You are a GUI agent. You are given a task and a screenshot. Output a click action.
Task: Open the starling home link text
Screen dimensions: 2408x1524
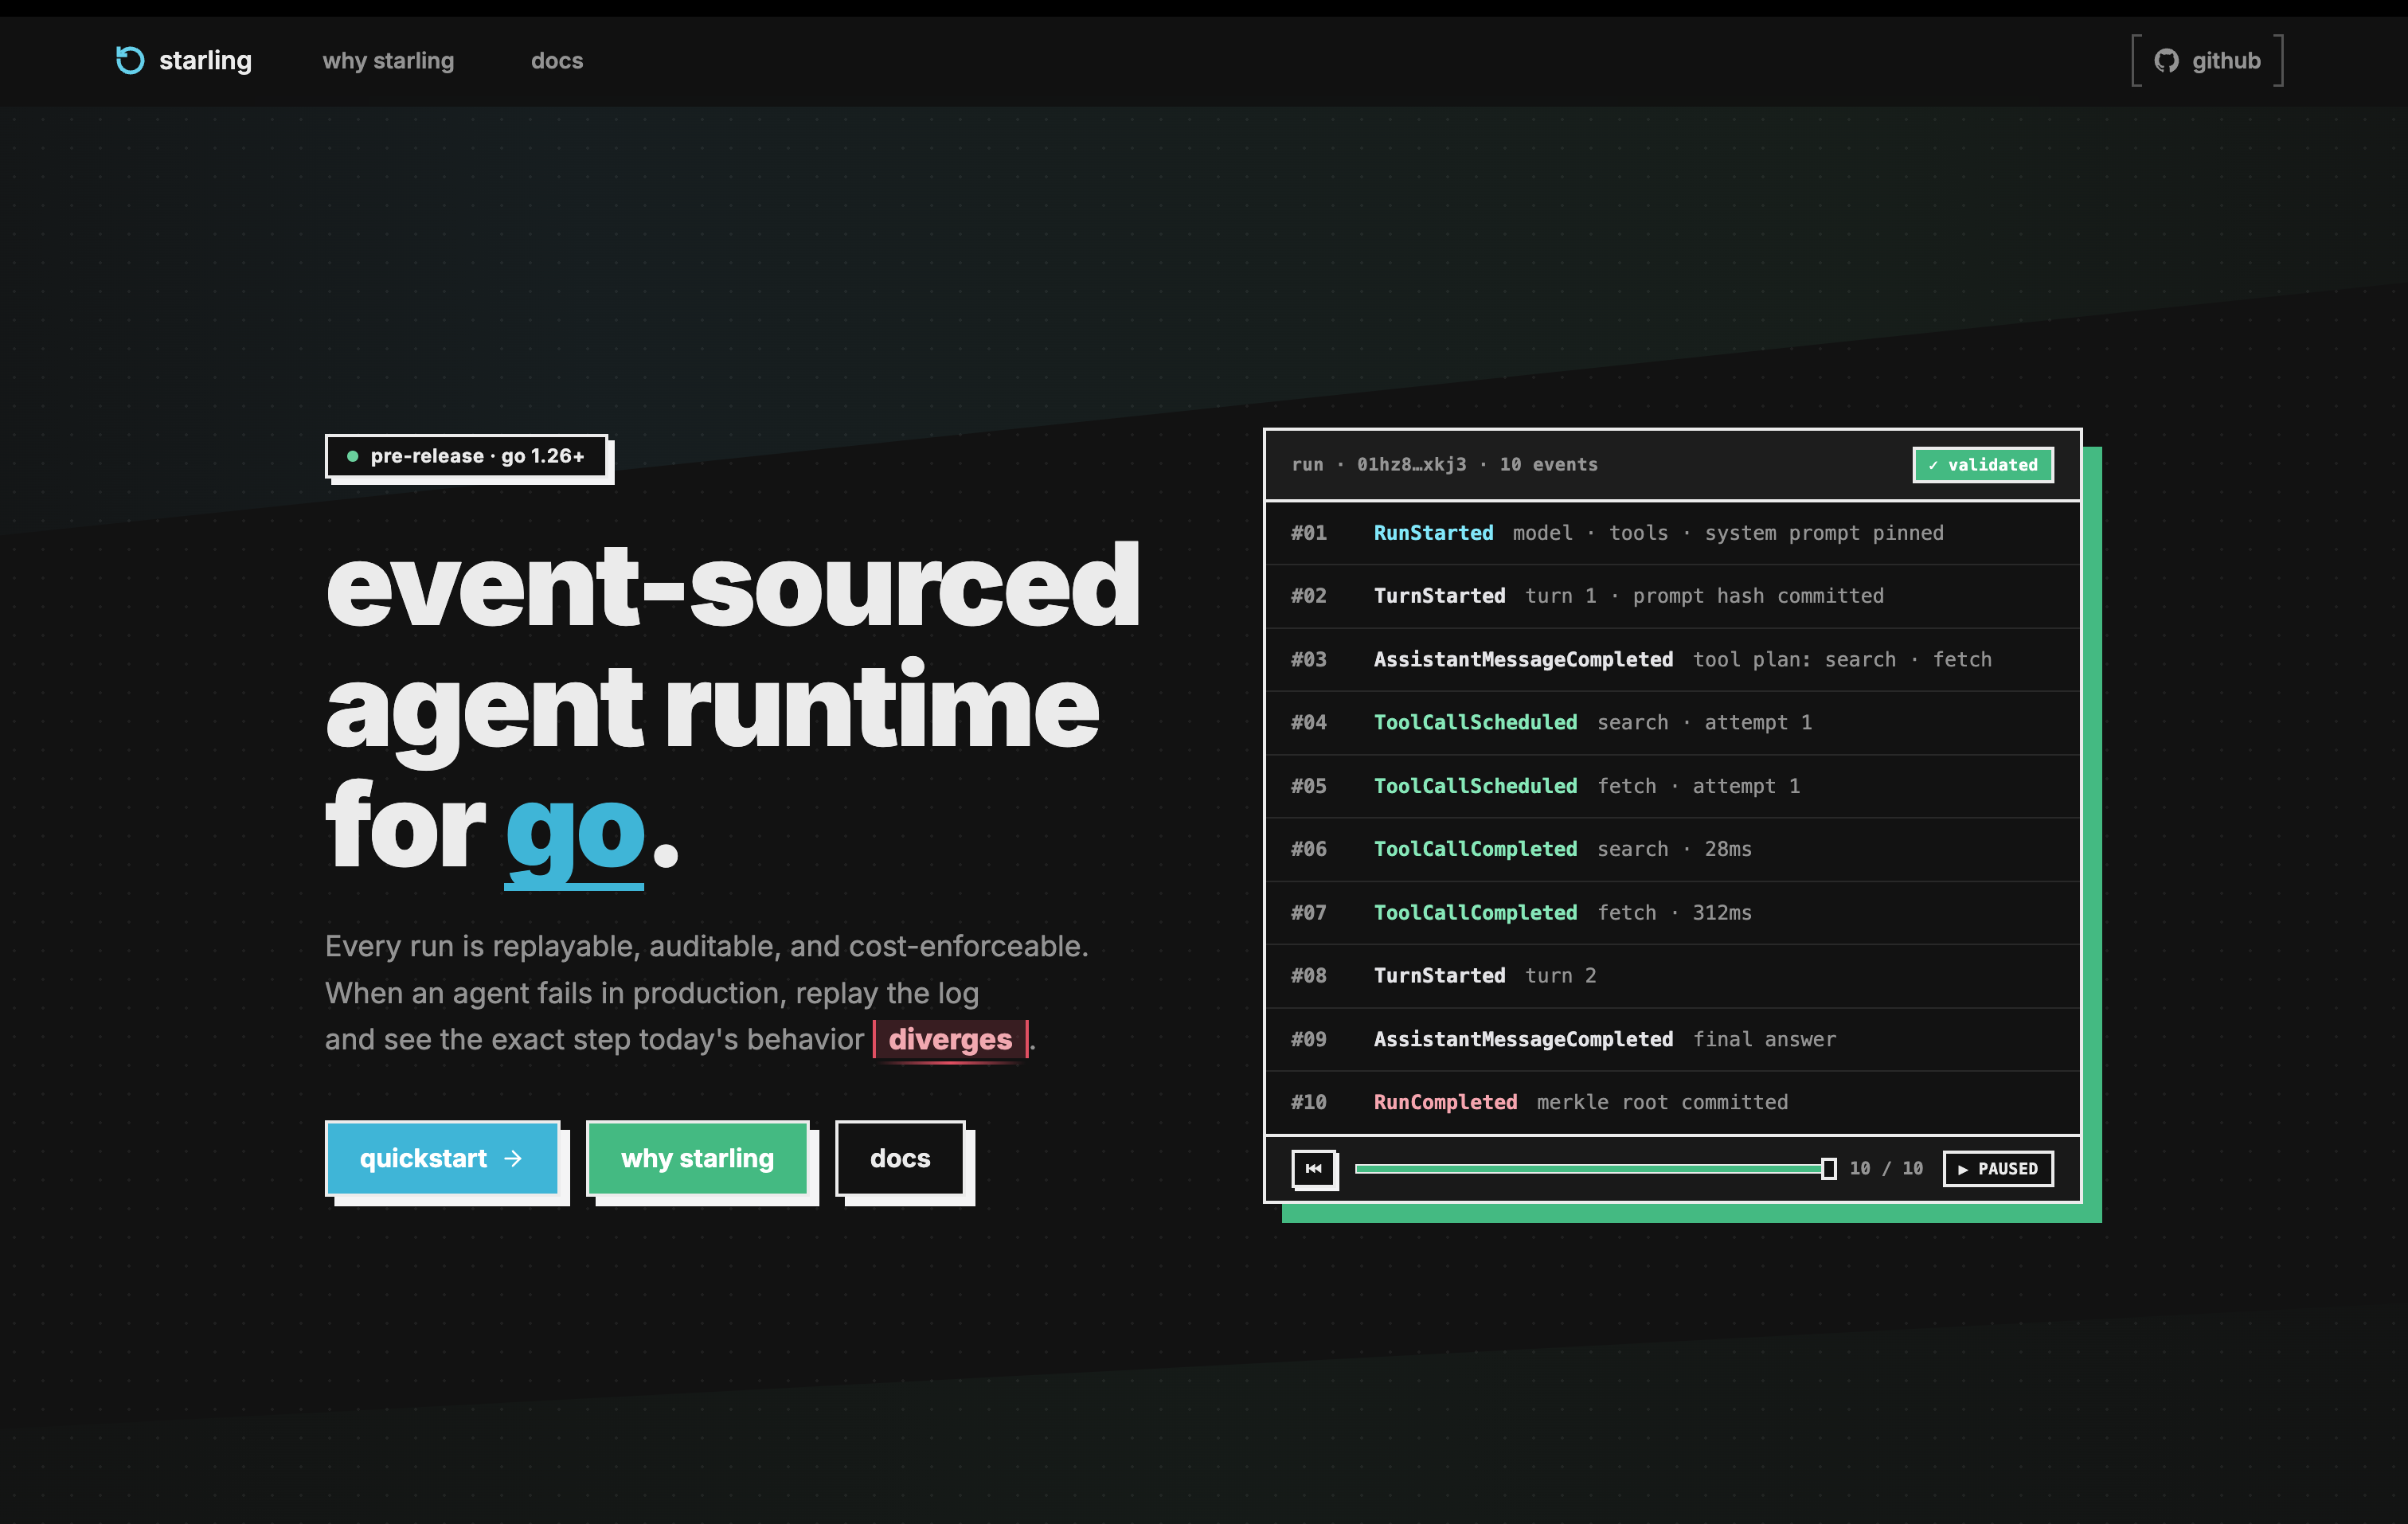205,60
